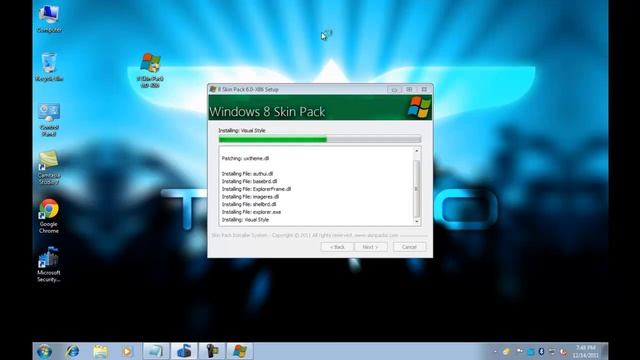Cancel the Skin Pack installation

coord(409,247)
